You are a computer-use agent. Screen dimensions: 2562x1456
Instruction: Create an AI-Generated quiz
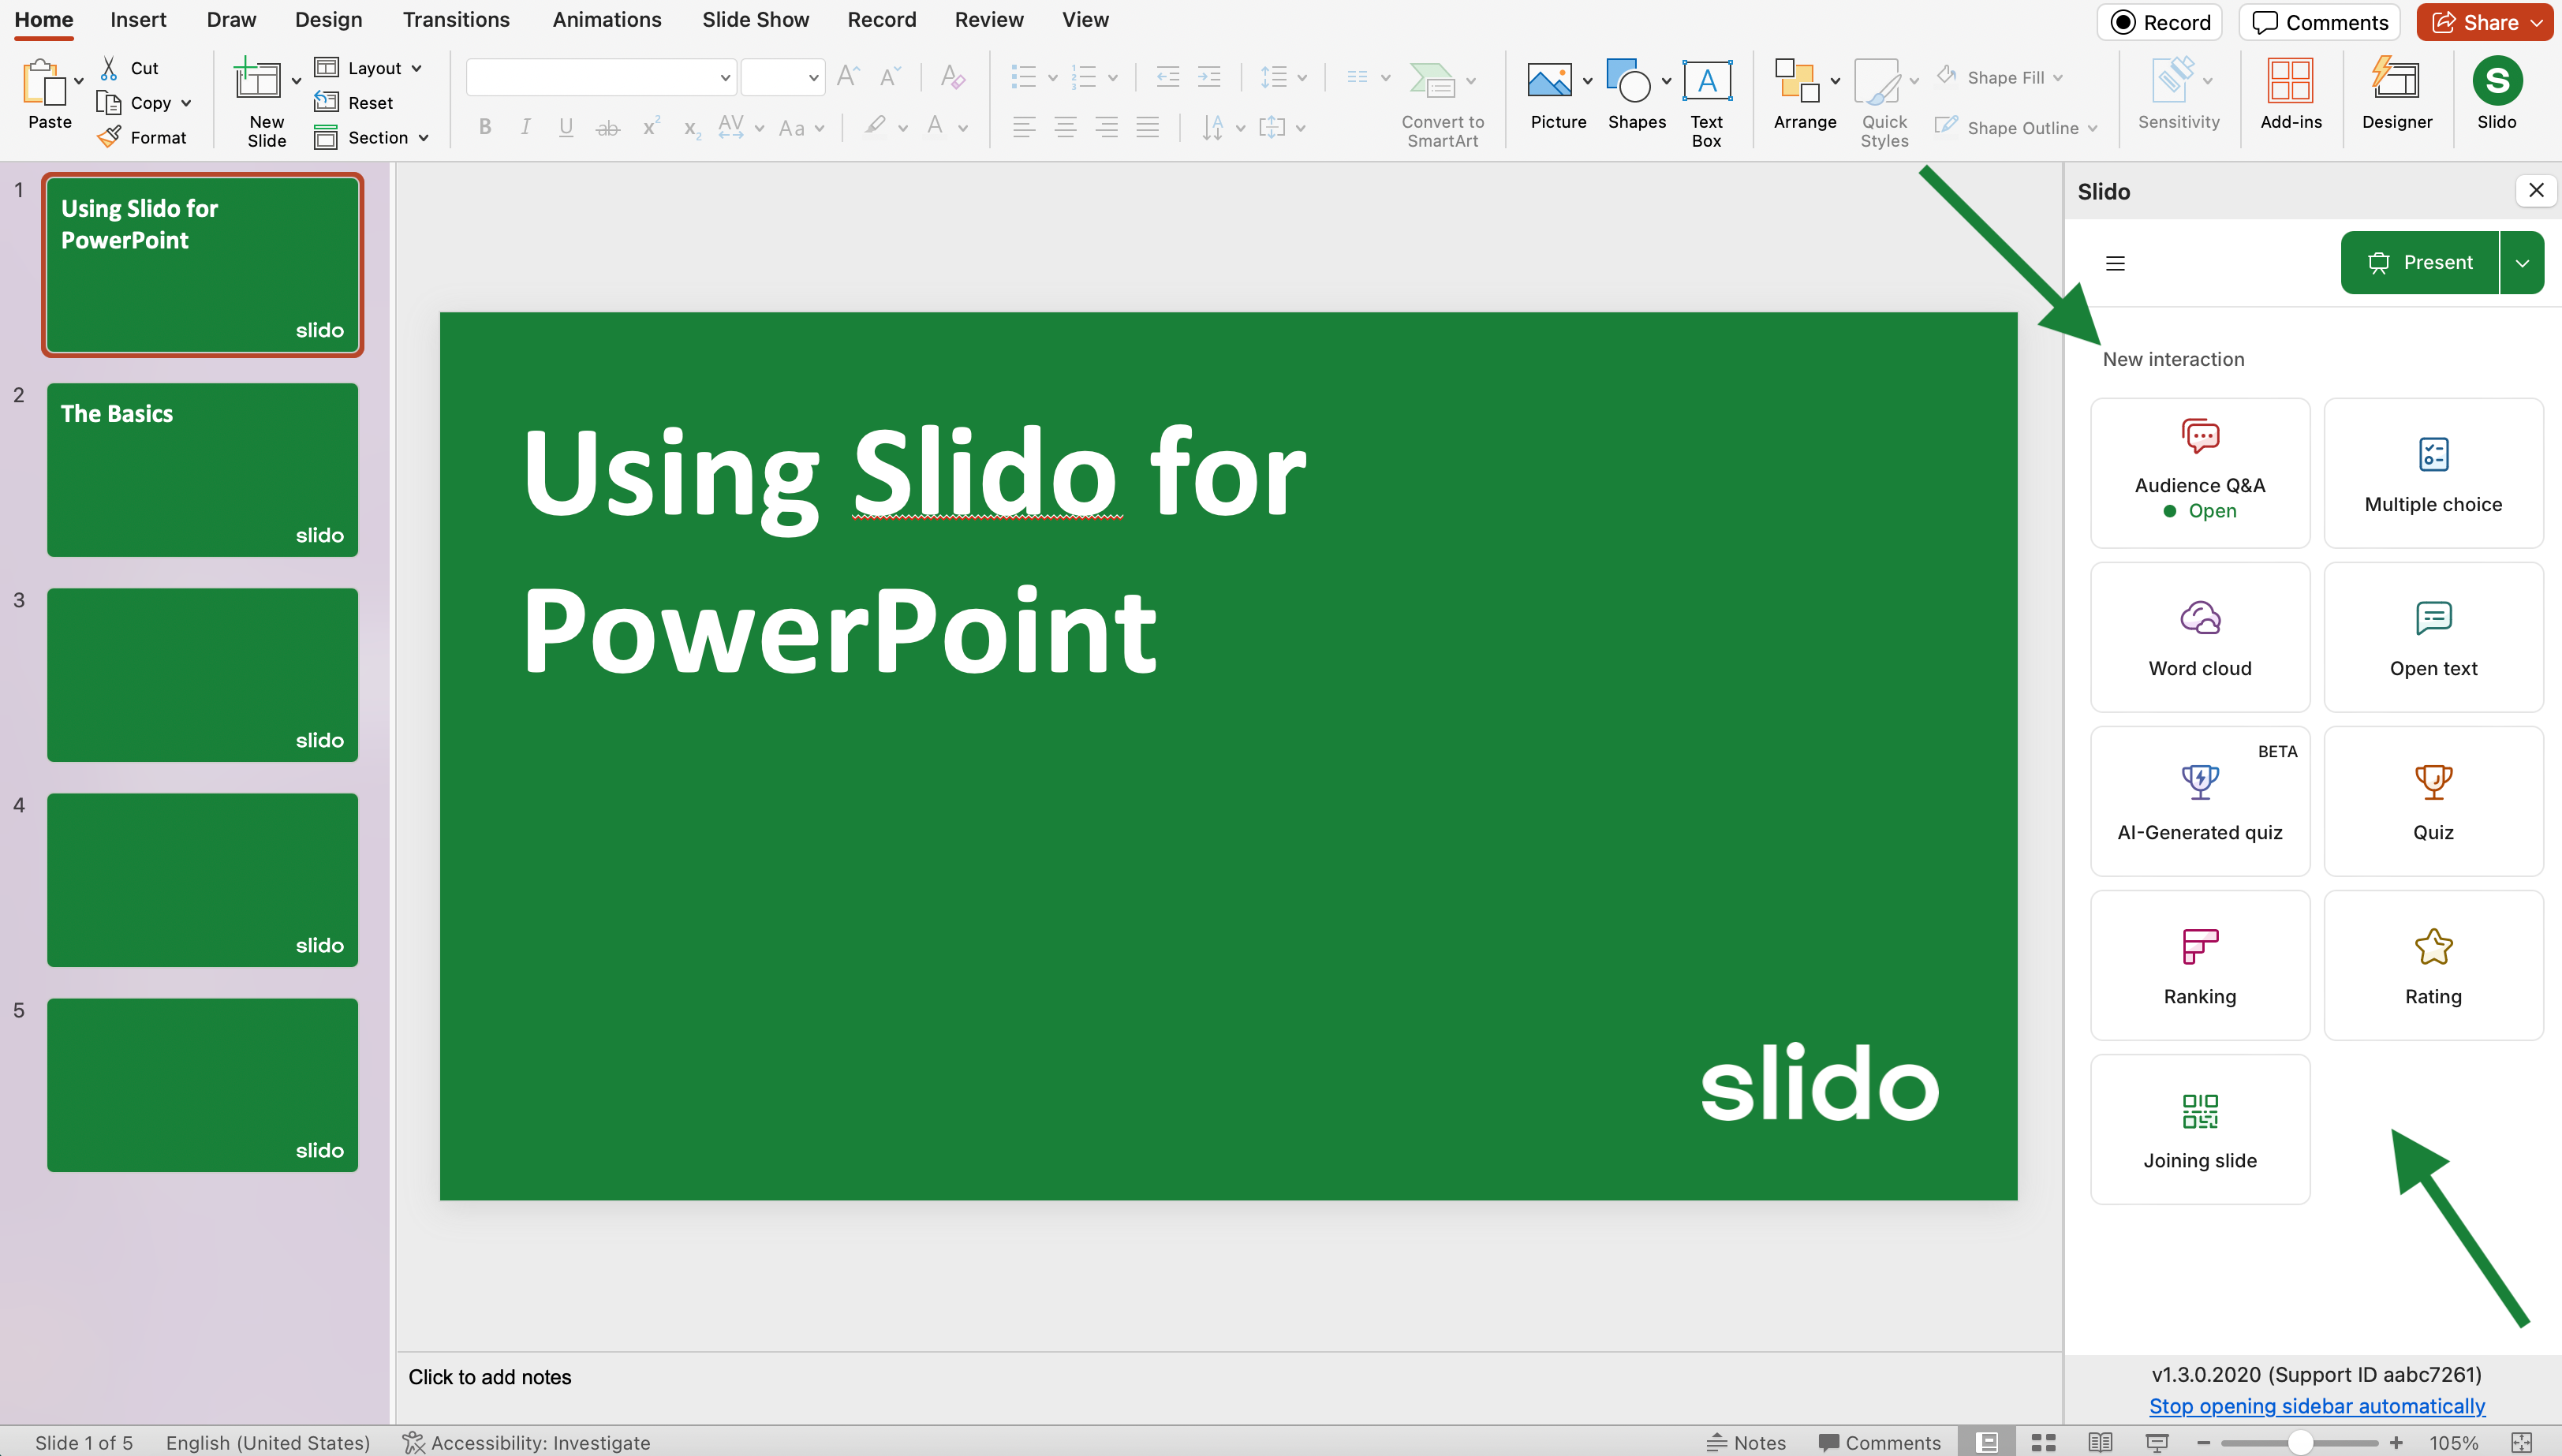point(2199,801)
